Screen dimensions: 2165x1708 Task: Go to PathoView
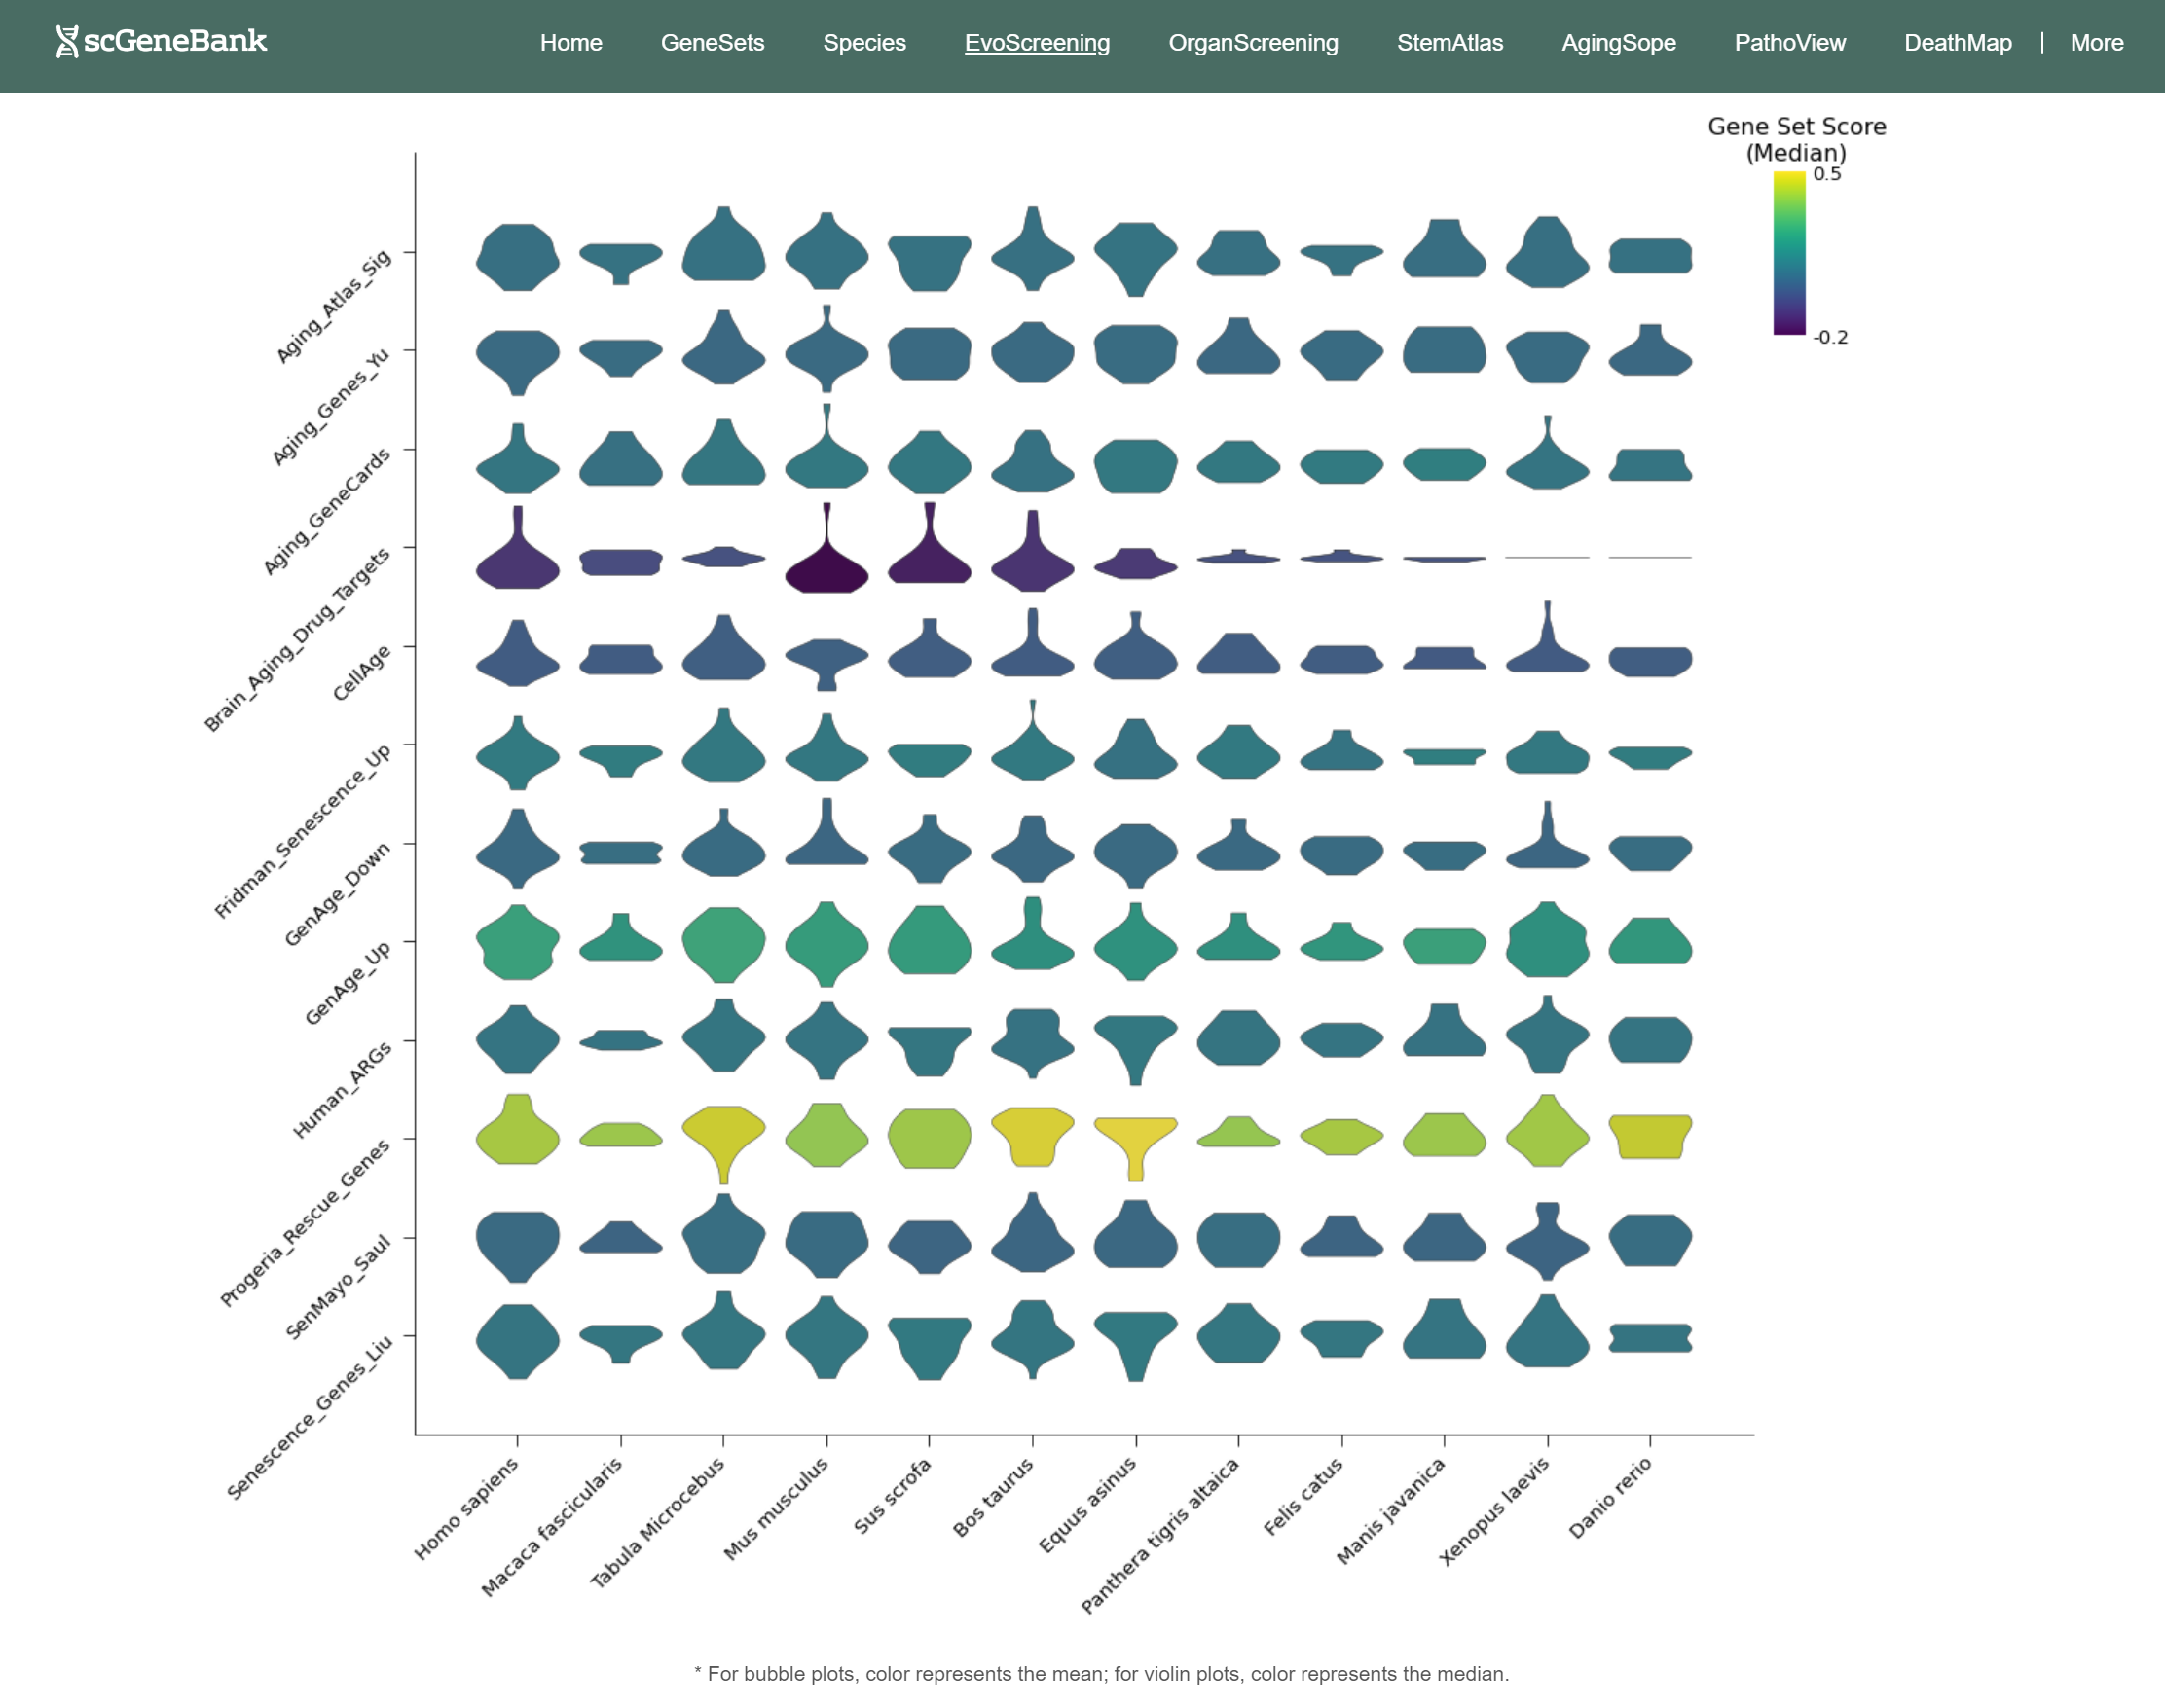tap(1789, 43)
